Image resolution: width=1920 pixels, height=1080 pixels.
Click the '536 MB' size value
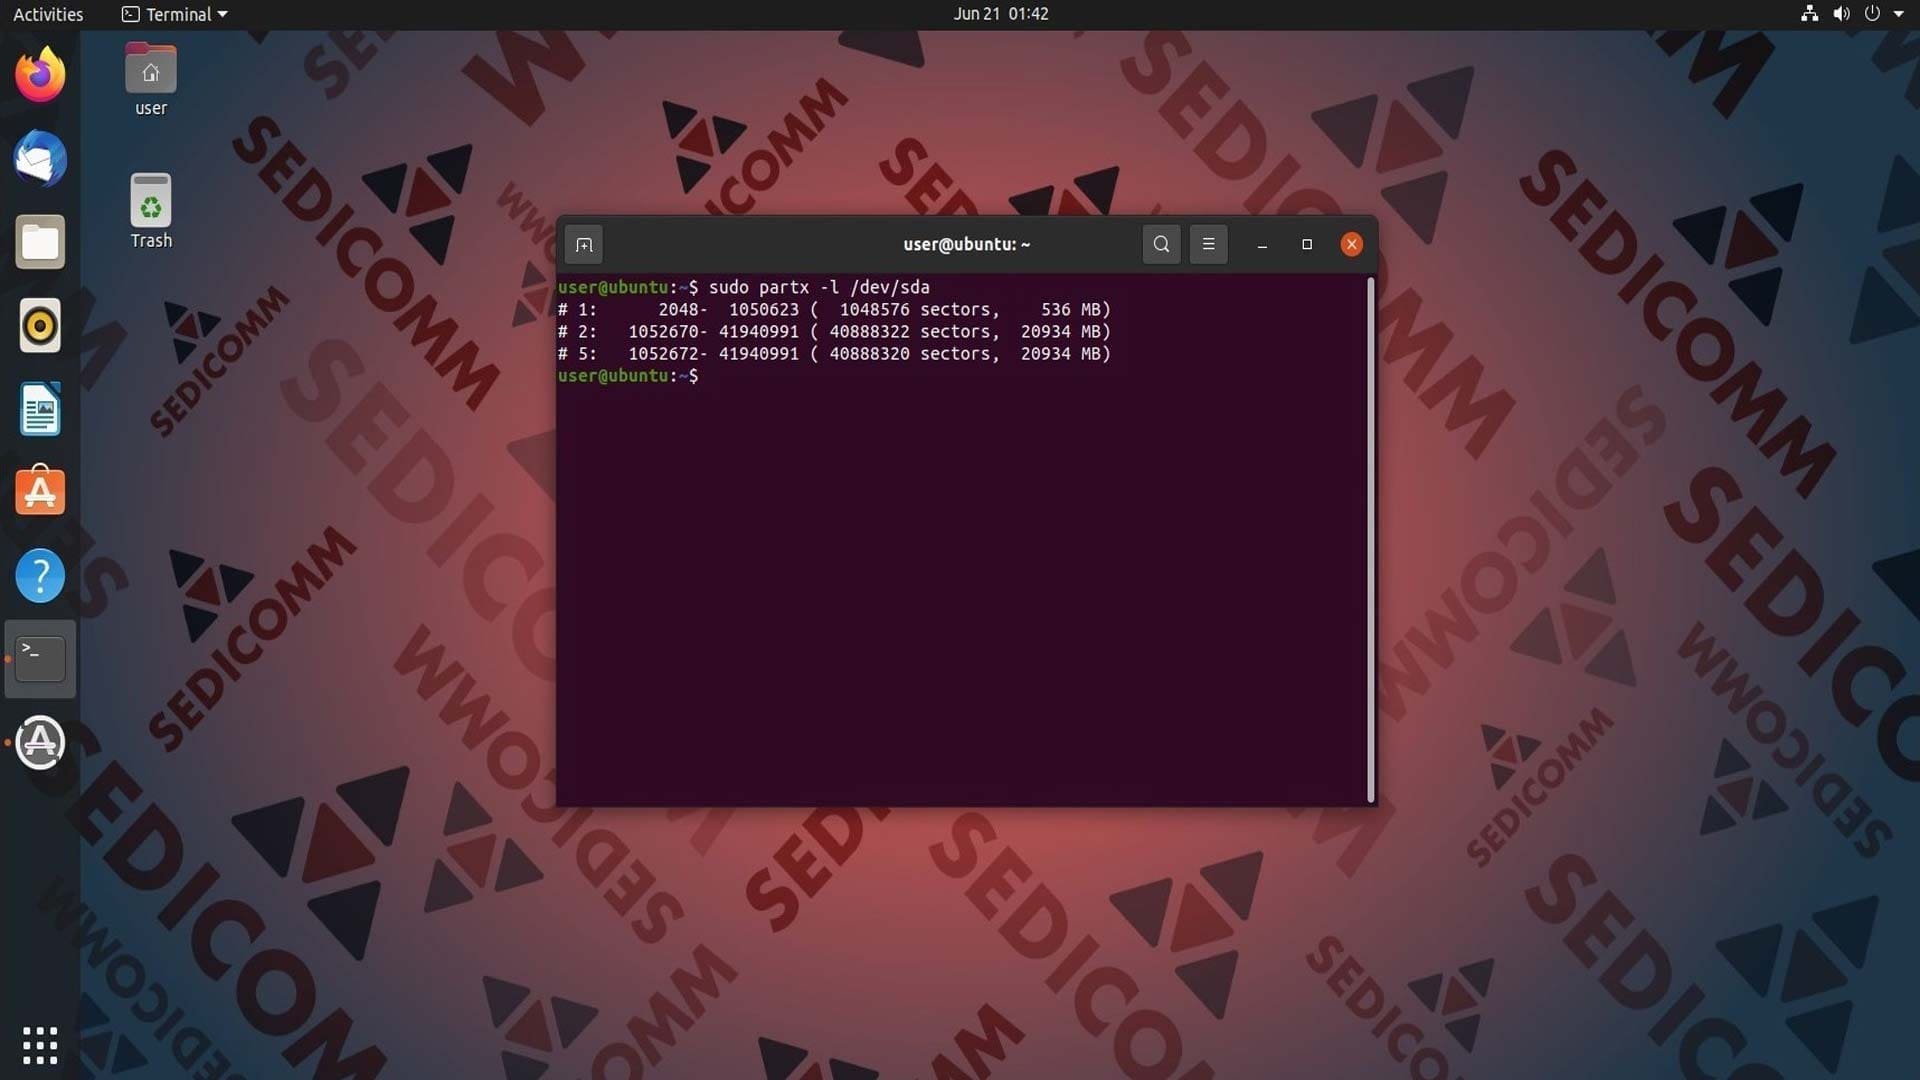[1070, 310]
